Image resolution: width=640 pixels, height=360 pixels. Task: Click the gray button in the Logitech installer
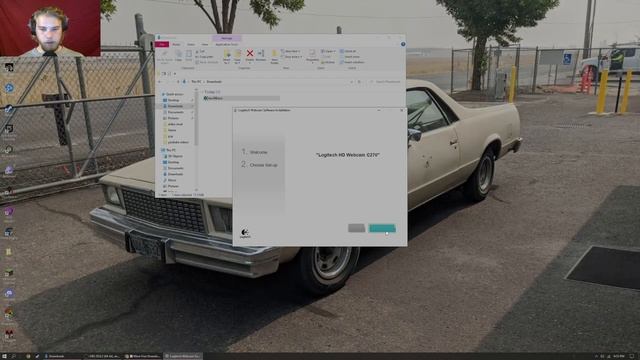[356, 228]
